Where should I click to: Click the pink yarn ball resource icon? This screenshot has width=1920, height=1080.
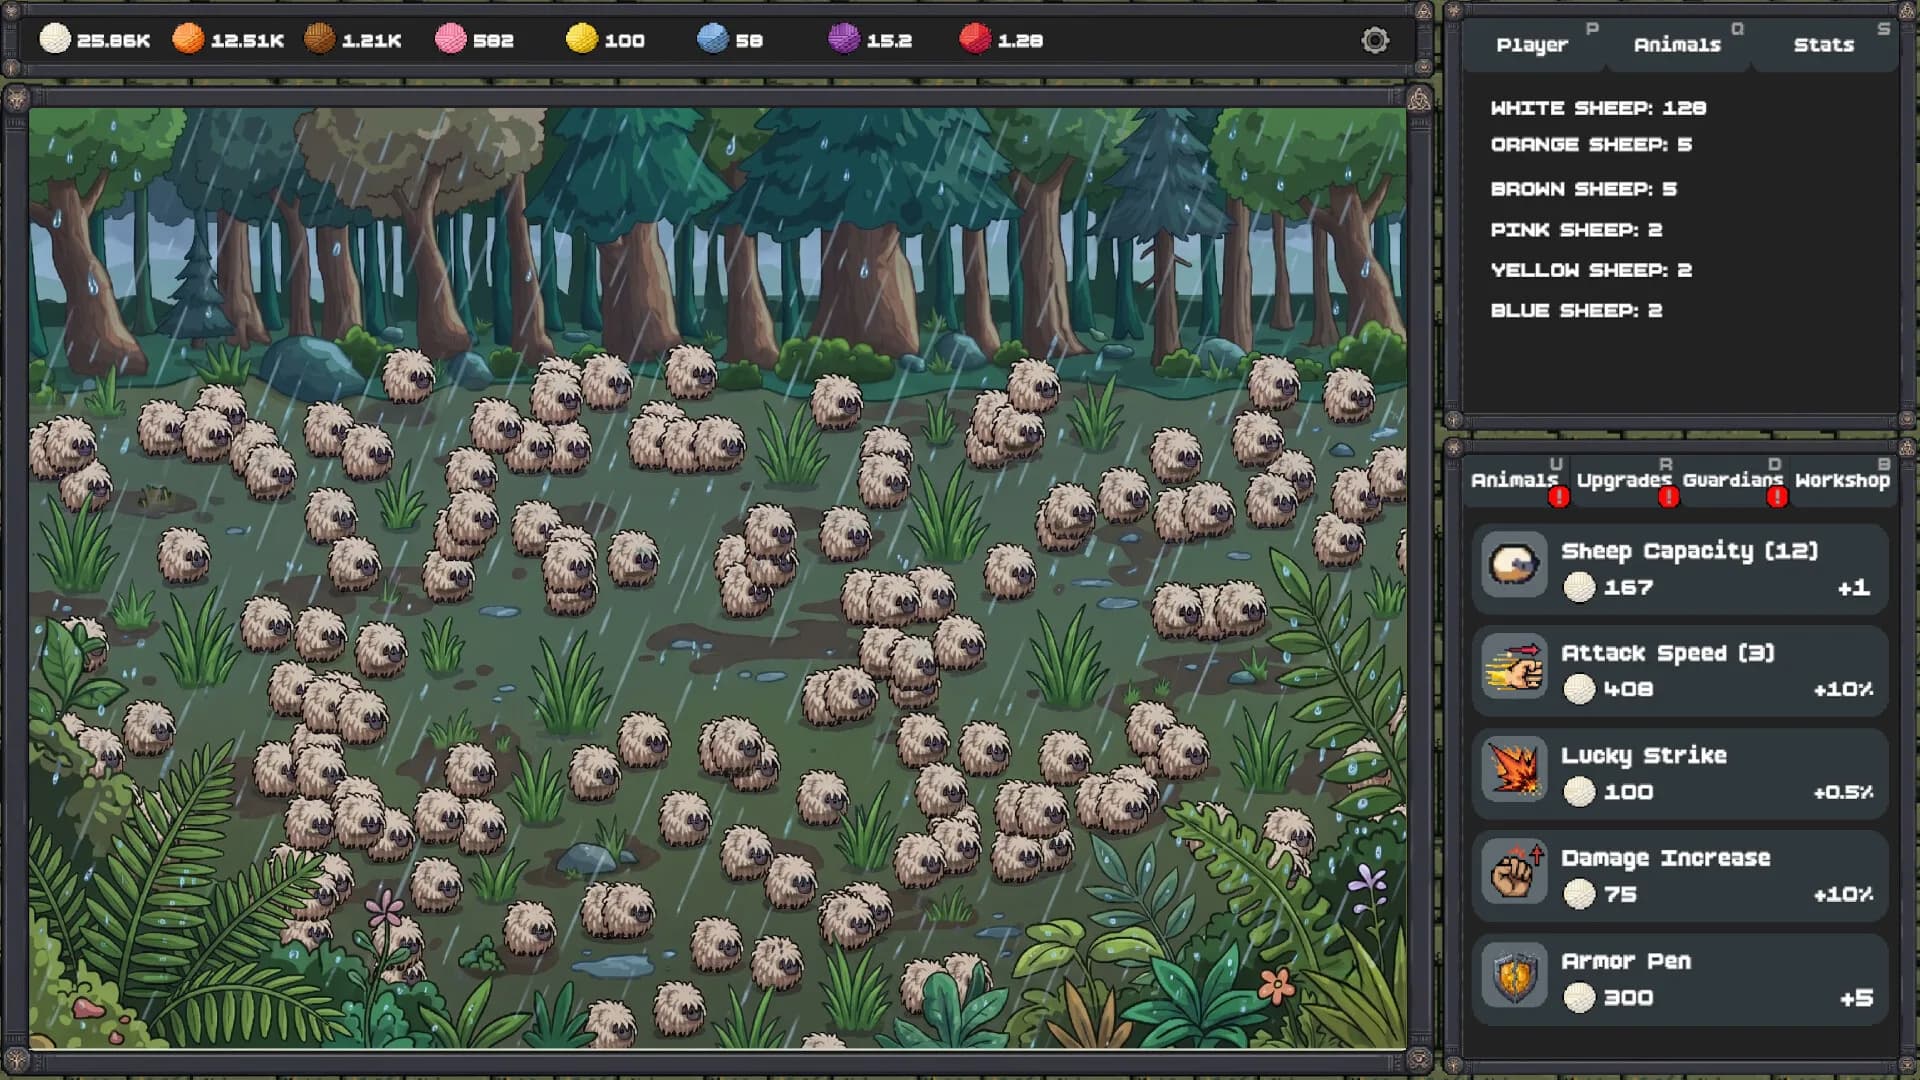[x=451, y=39]
